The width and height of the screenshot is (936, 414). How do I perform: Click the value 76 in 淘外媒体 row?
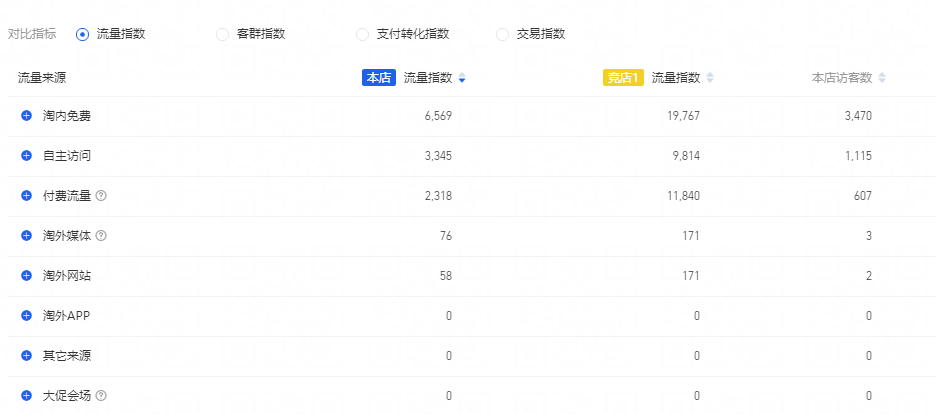tap(446, 236)
